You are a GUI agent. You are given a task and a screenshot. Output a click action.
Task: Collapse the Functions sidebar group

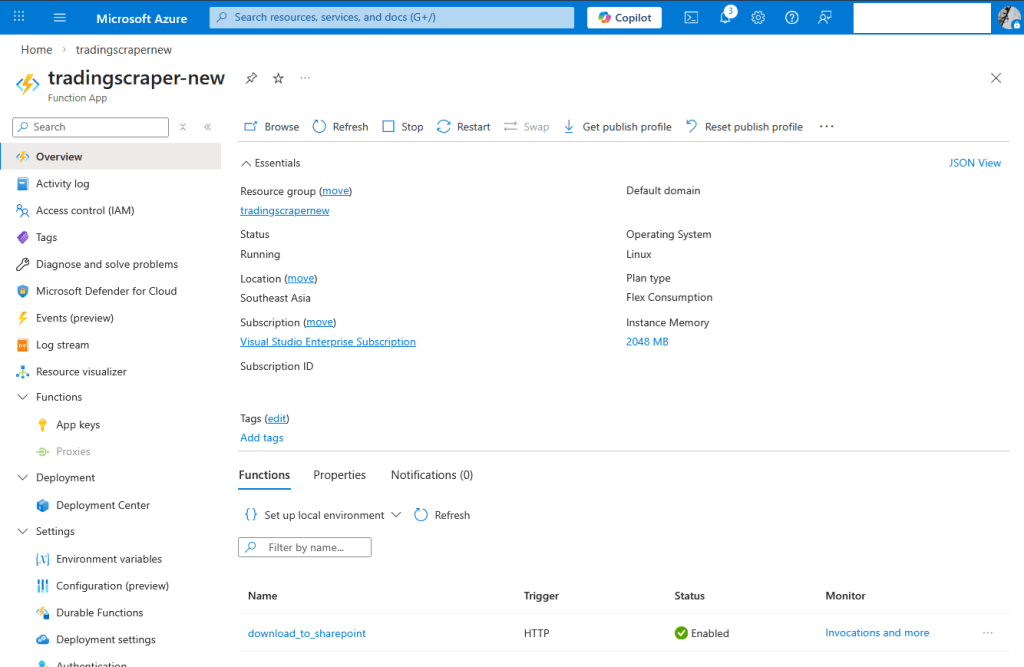pos(23,397)
